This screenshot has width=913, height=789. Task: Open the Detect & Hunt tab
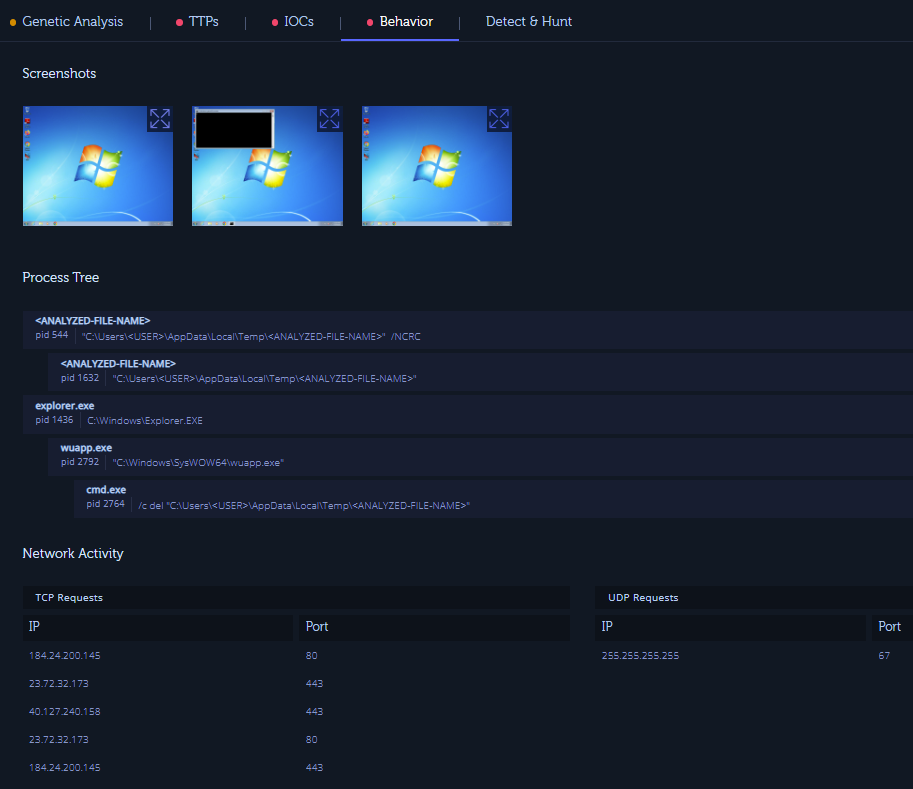[x=529, y=21]
